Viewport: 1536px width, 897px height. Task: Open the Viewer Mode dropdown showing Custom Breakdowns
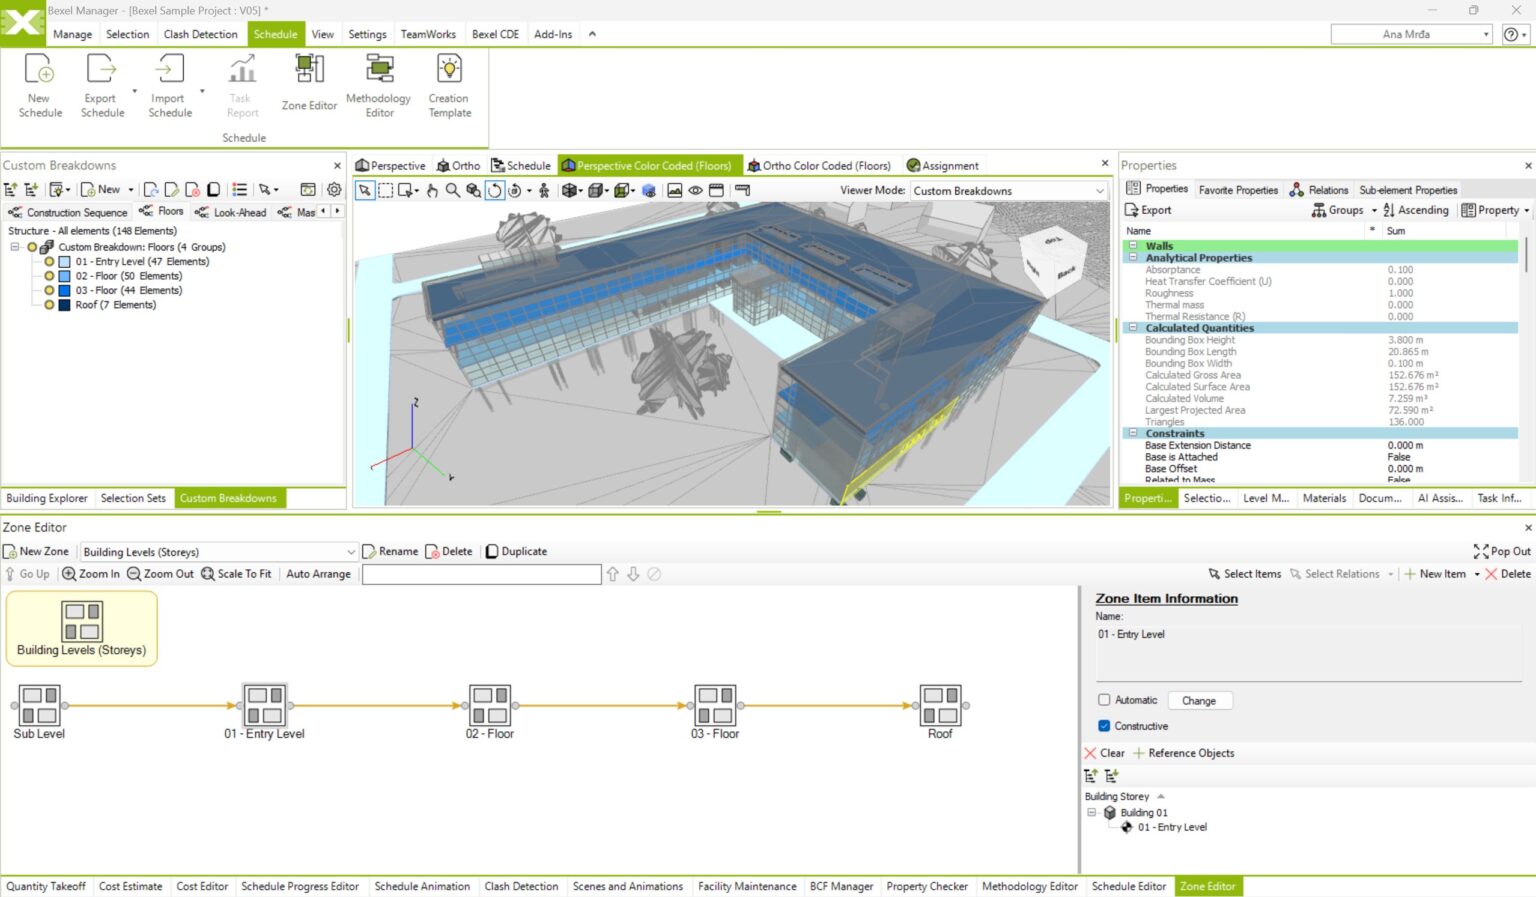pos(1097,190)
